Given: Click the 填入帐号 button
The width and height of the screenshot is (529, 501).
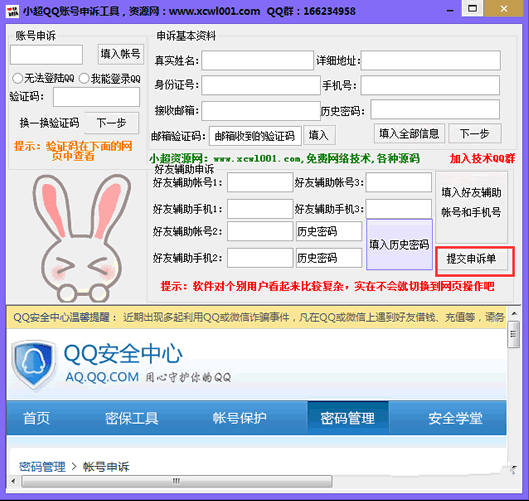Looking at the screenshot, I should pyautogui.click(x=120, y=54).
